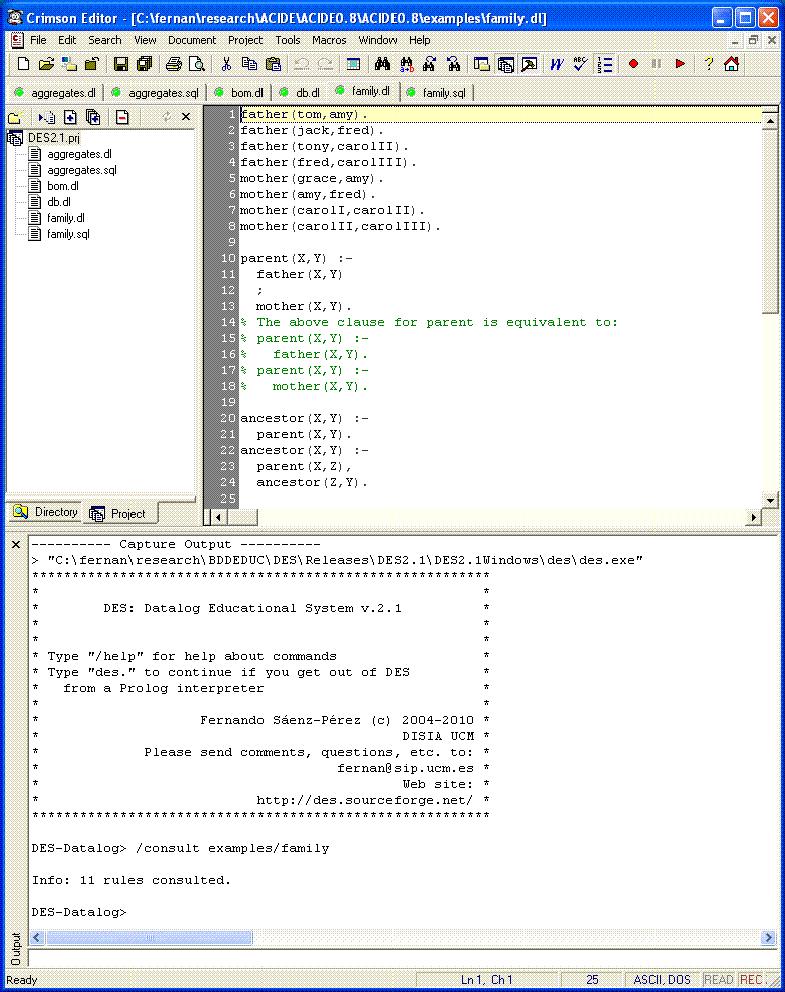Screen dimensions: 785x992
Task: Click the Spell Check ABC icon
Action: [580, 64]
